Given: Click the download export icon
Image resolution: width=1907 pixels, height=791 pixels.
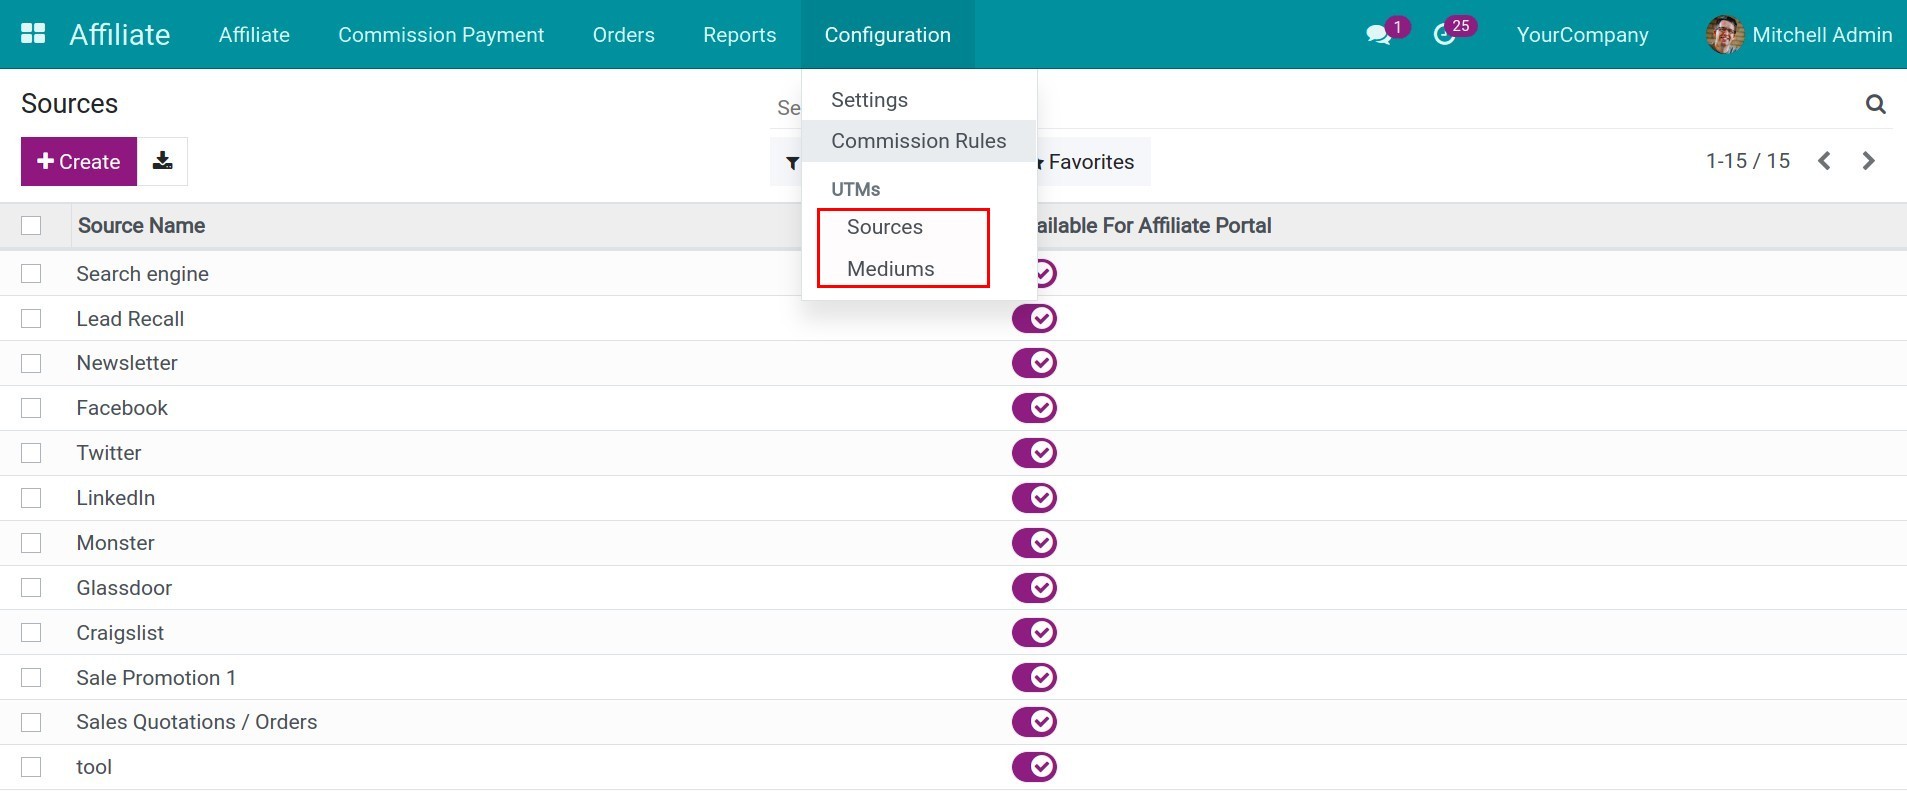Looking at the screenshot, I should coord(162,161).
